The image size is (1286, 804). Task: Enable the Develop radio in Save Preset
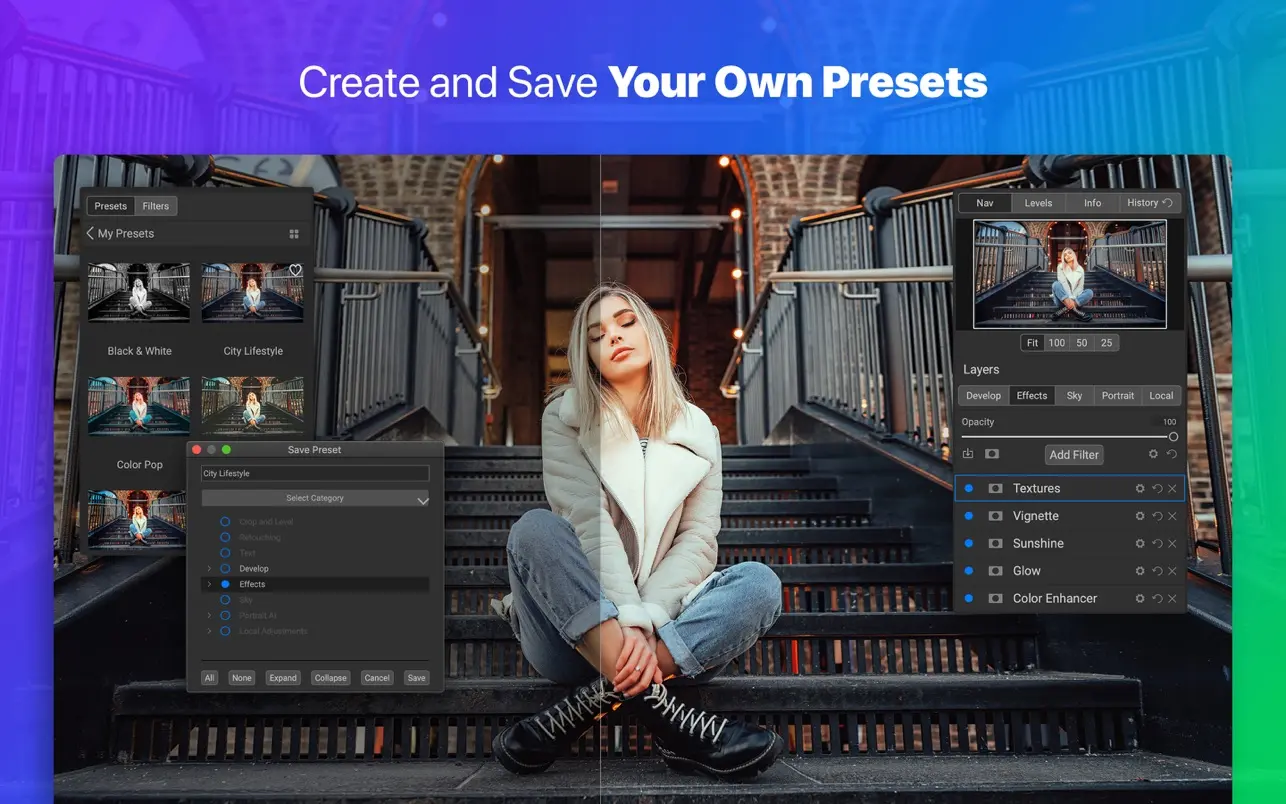click(225, 569)
